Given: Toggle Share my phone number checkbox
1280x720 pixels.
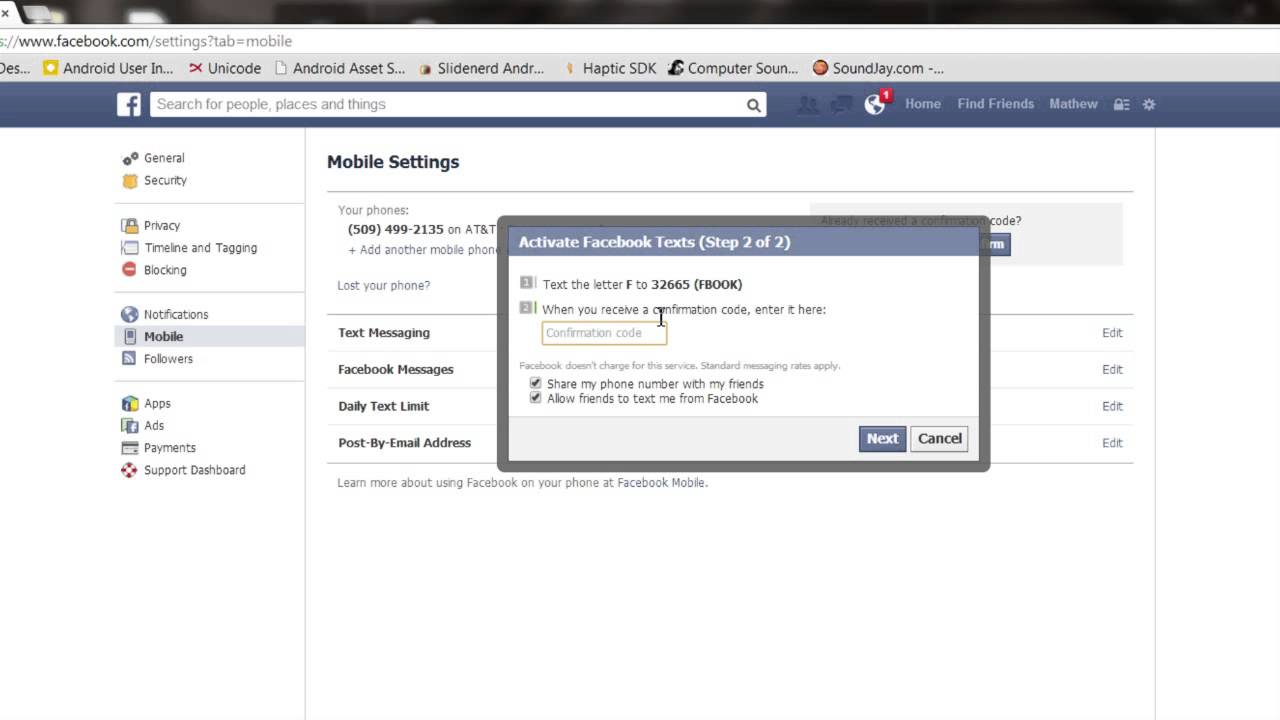Looking at the screenshot, I should 535,384.
